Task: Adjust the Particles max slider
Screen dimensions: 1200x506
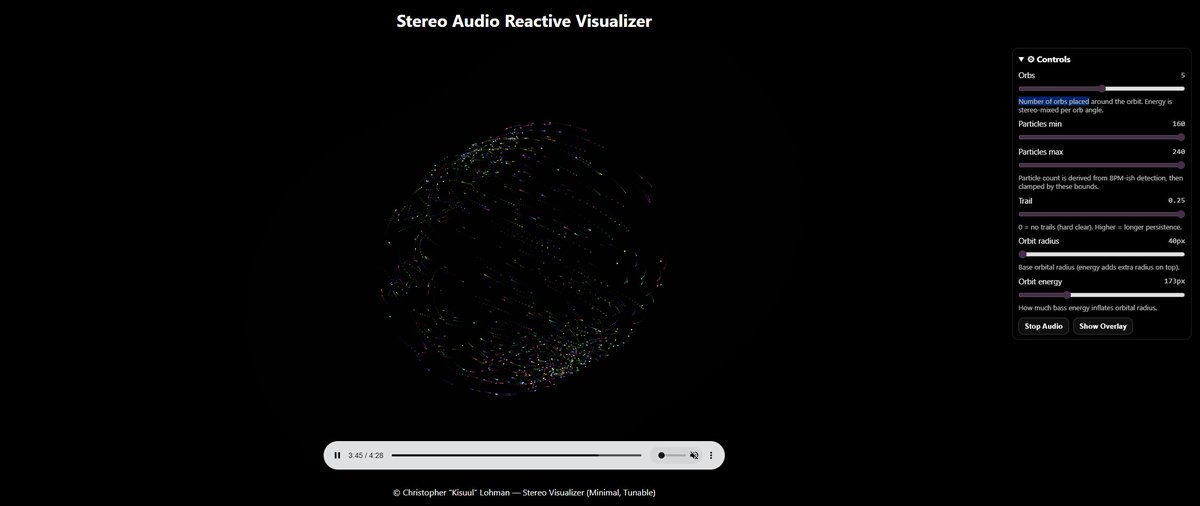Action: (1101, 165)
